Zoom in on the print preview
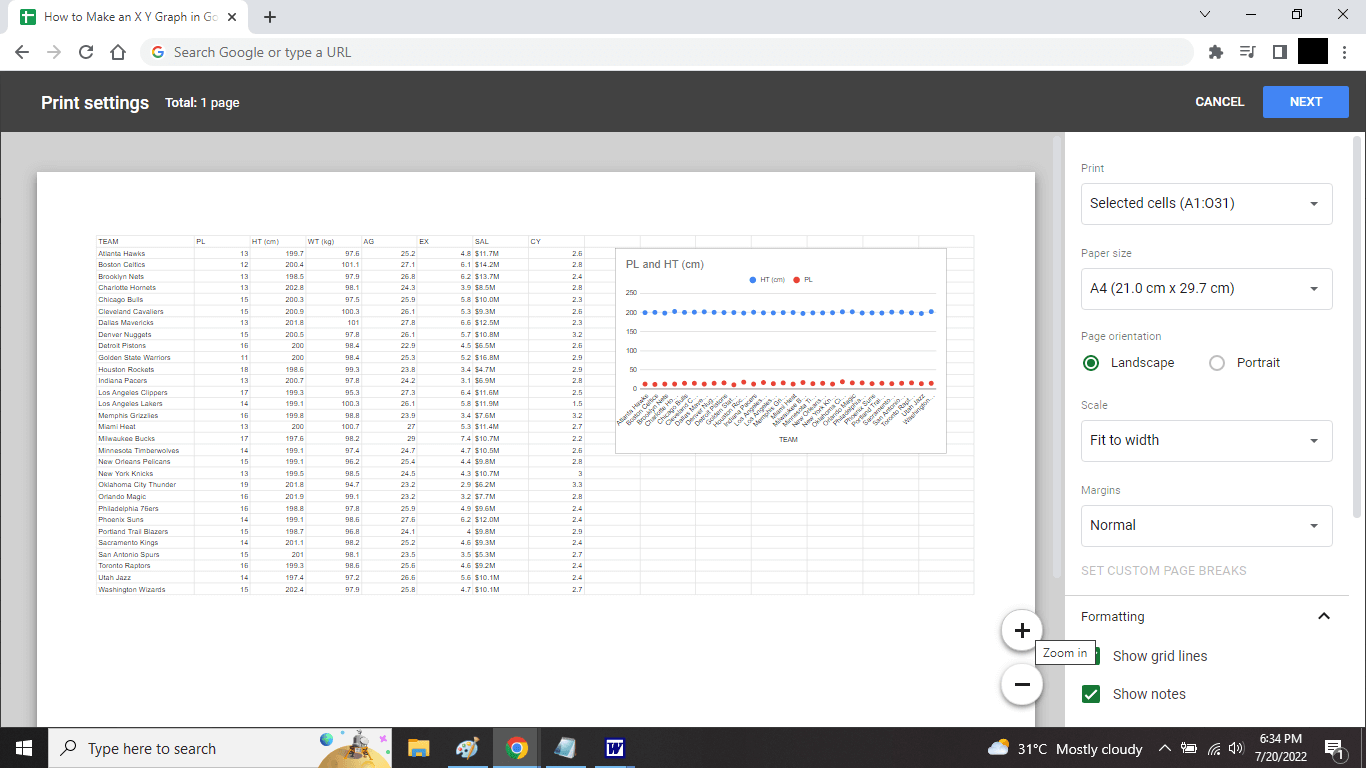This screenshot has width=1366, height=768. [x=1021, y=630]
